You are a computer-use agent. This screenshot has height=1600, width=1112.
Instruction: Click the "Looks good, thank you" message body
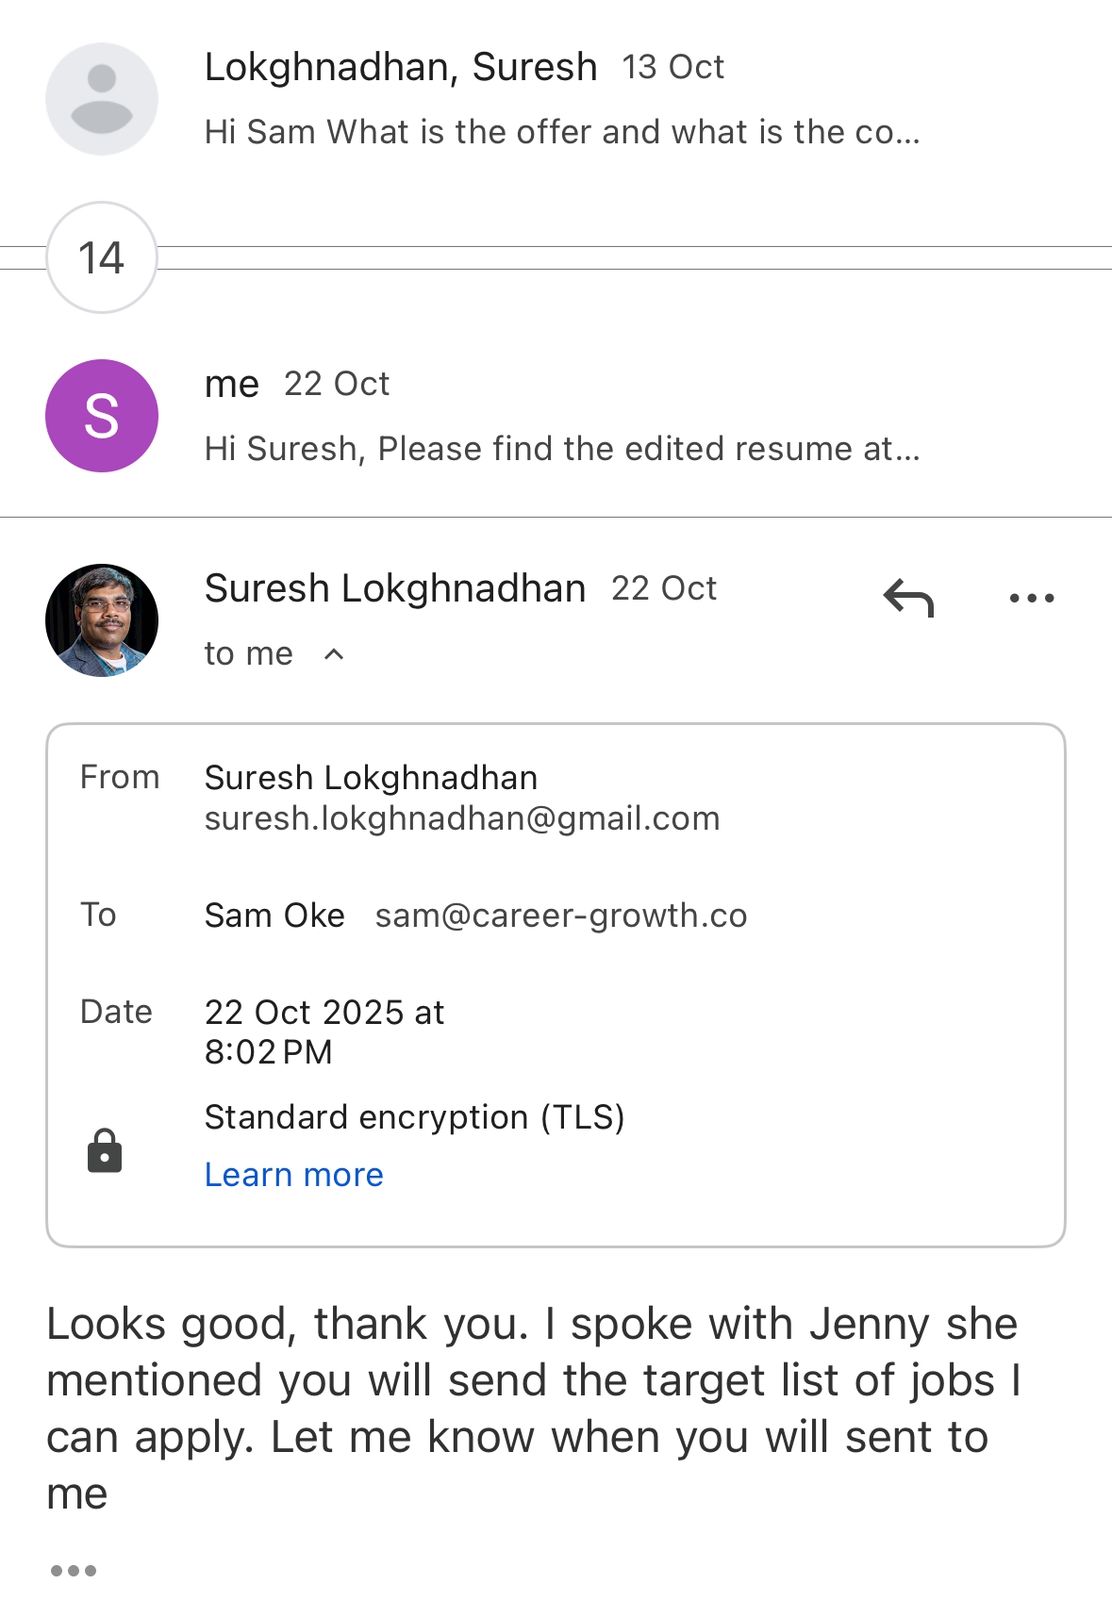click(x=532, y=1408)
